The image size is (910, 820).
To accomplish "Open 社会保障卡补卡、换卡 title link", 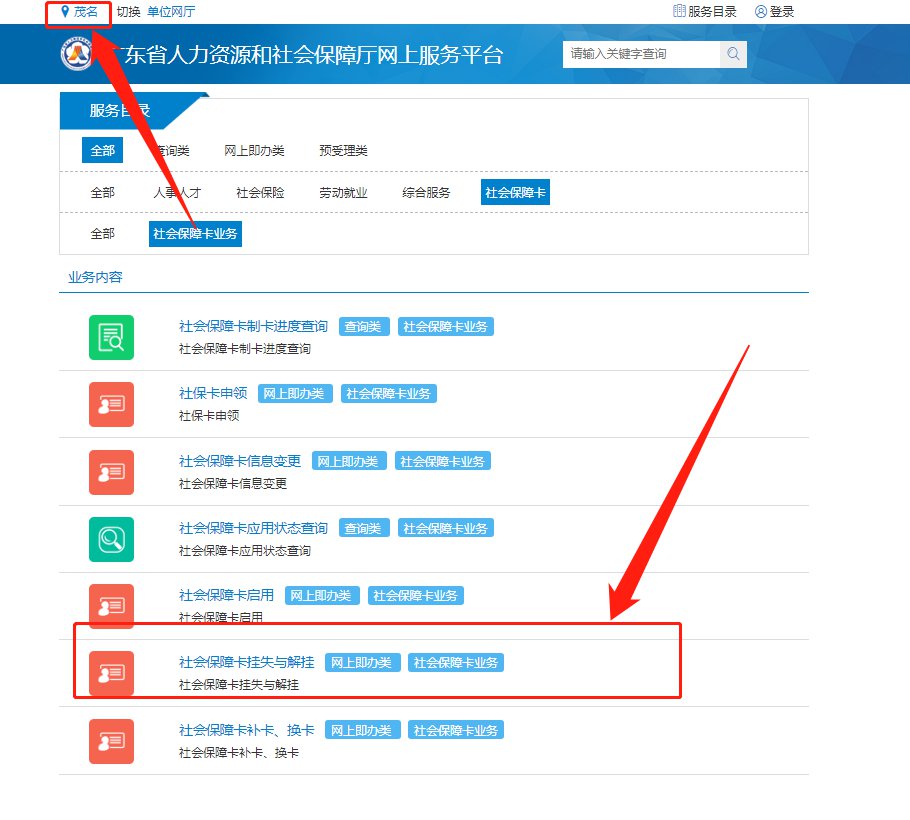I will (x=247, y=729).
